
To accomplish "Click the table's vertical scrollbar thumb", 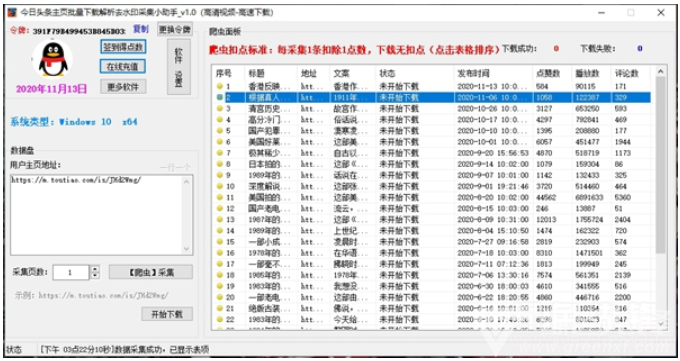I will 660,165.
